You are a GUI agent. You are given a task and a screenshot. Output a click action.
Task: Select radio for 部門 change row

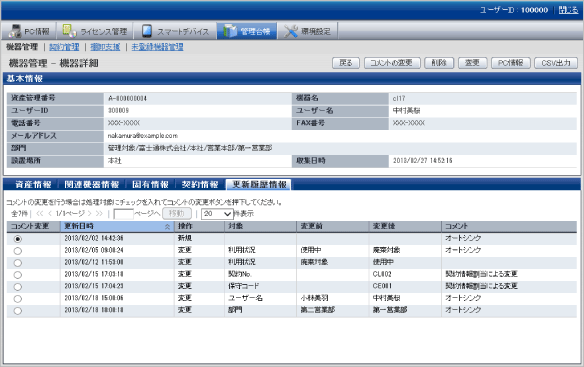point(18,310)
